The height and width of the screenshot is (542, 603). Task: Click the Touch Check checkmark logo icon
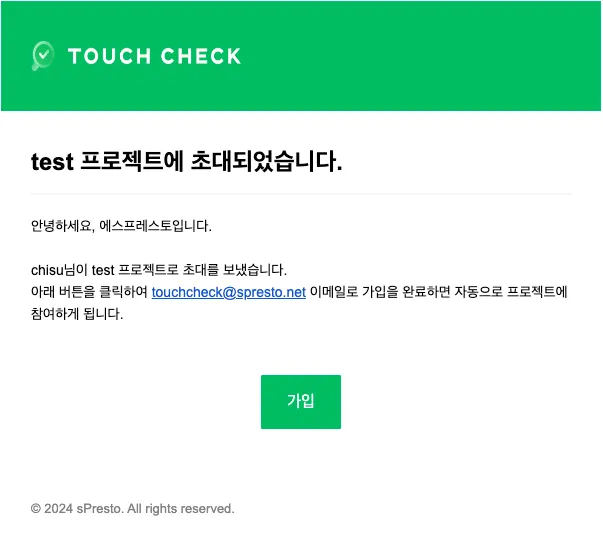pyautogui.click(x=43, y=56)
